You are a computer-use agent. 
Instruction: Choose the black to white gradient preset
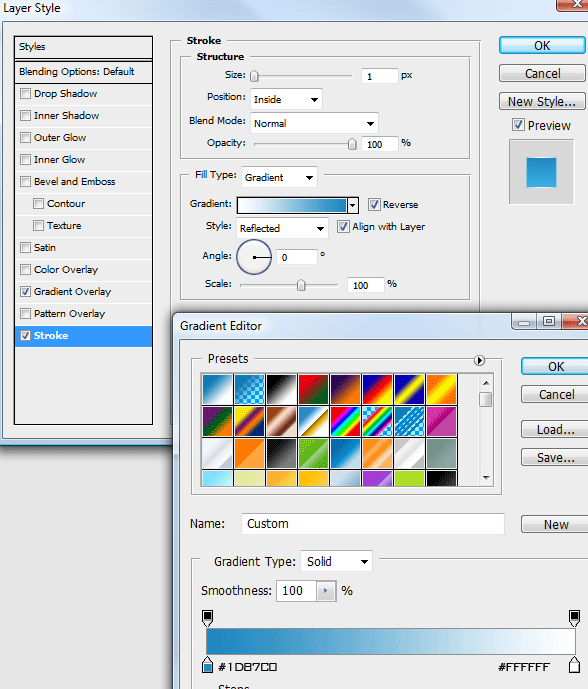tap(281, 389)
